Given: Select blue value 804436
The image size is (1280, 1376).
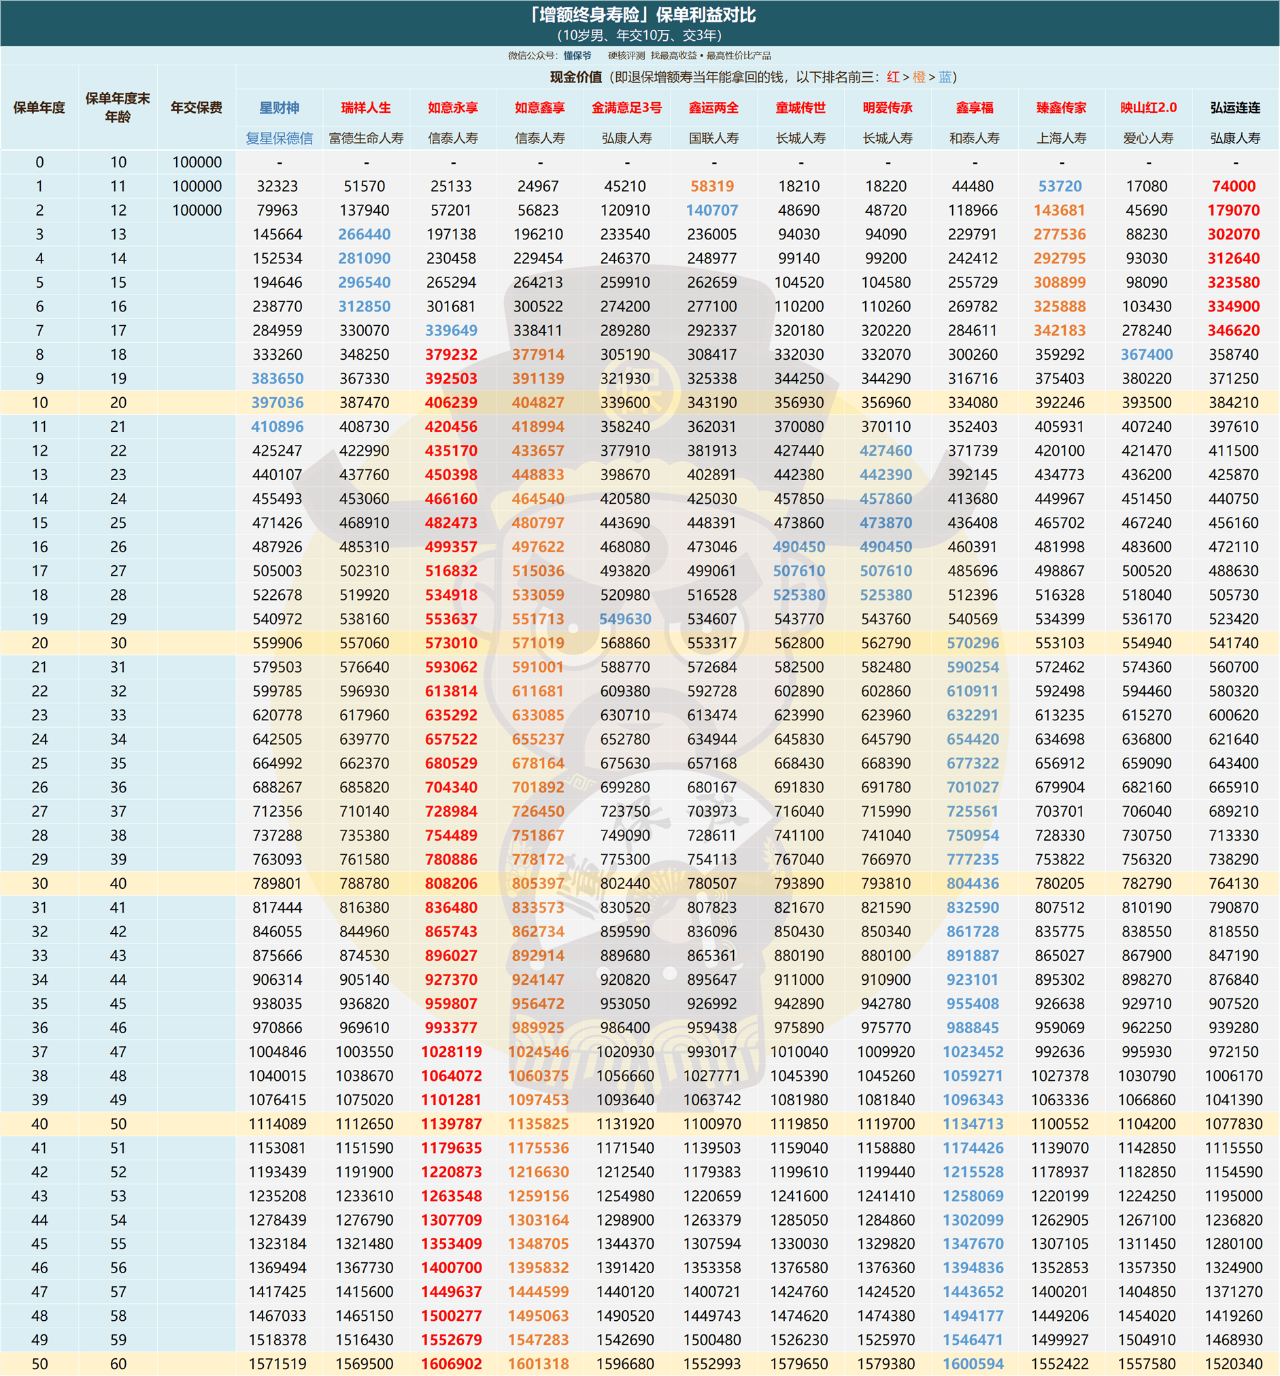Looking at the screenshot, I should point(973,884).
